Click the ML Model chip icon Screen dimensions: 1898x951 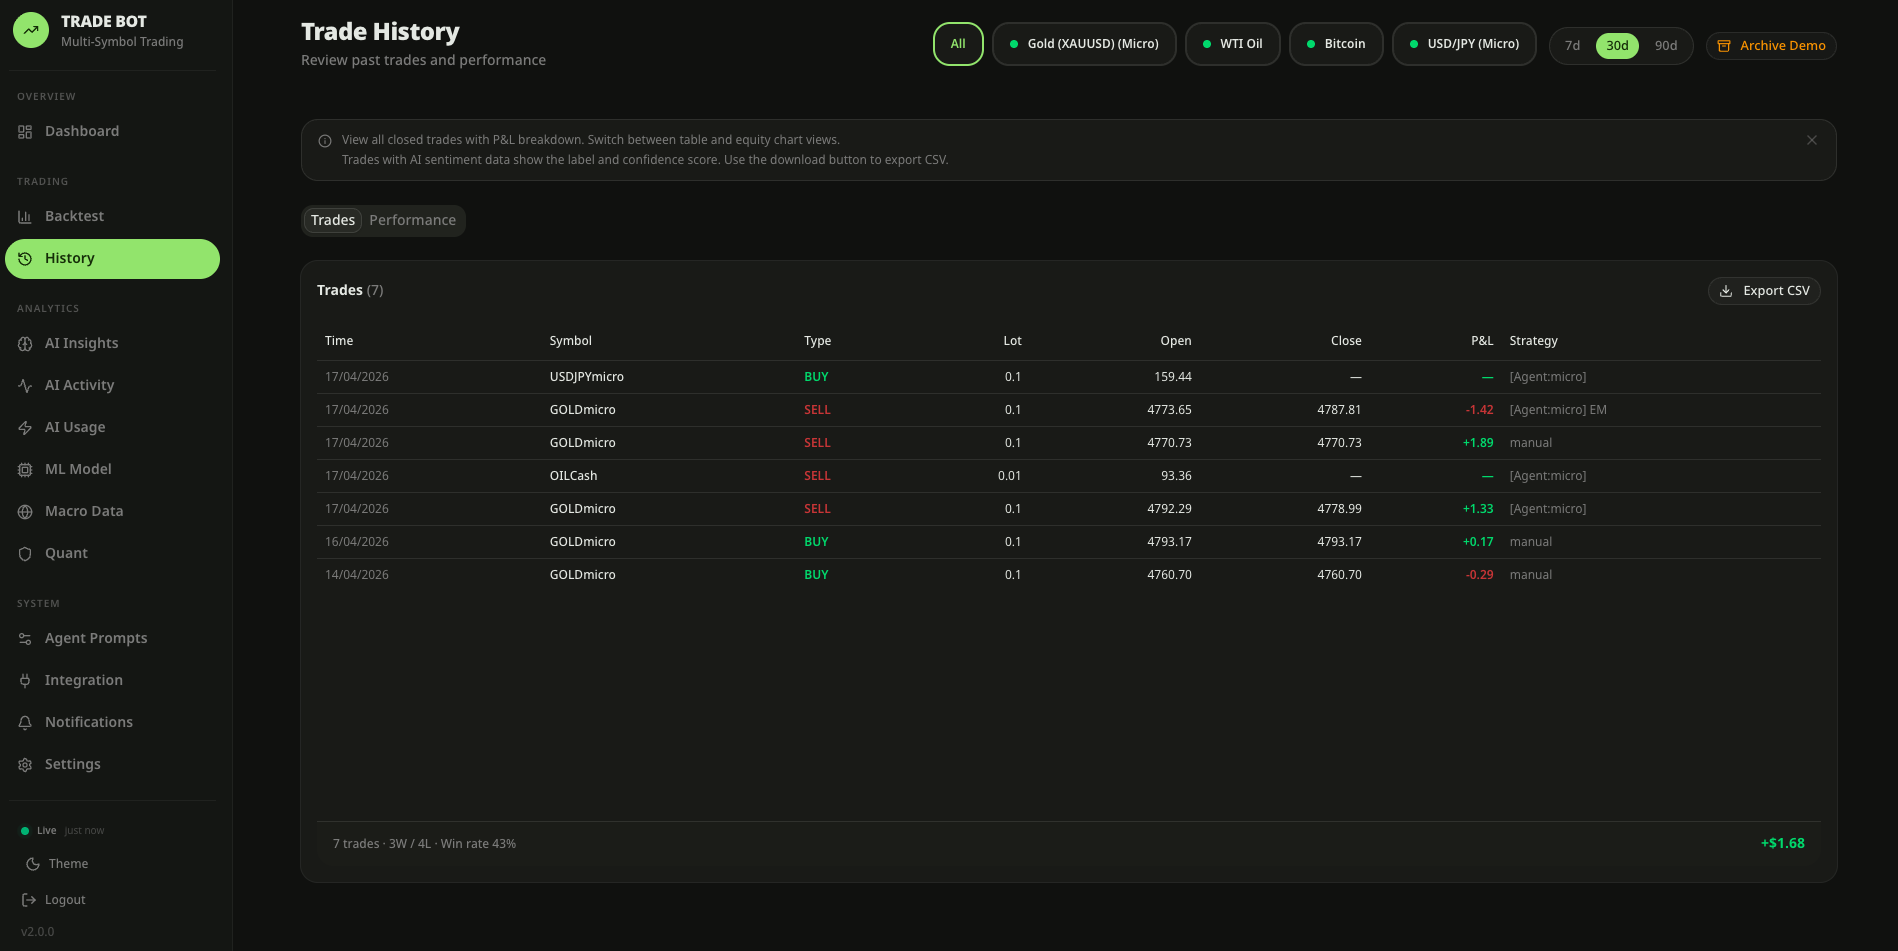point(25,470)
